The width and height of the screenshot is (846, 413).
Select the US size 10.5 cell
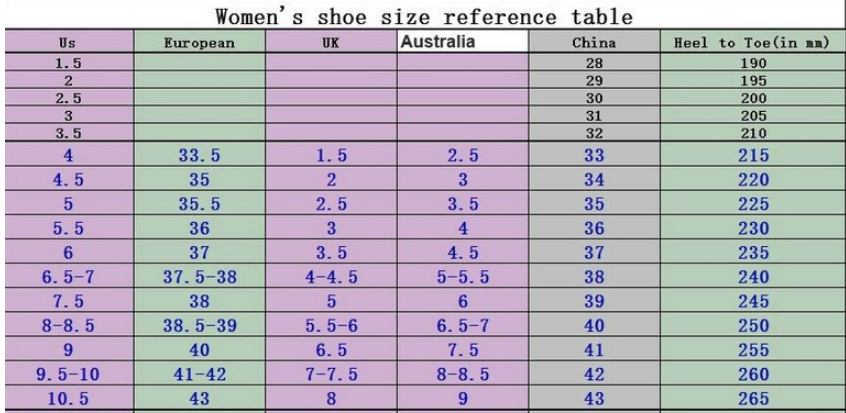pos(66,396)
